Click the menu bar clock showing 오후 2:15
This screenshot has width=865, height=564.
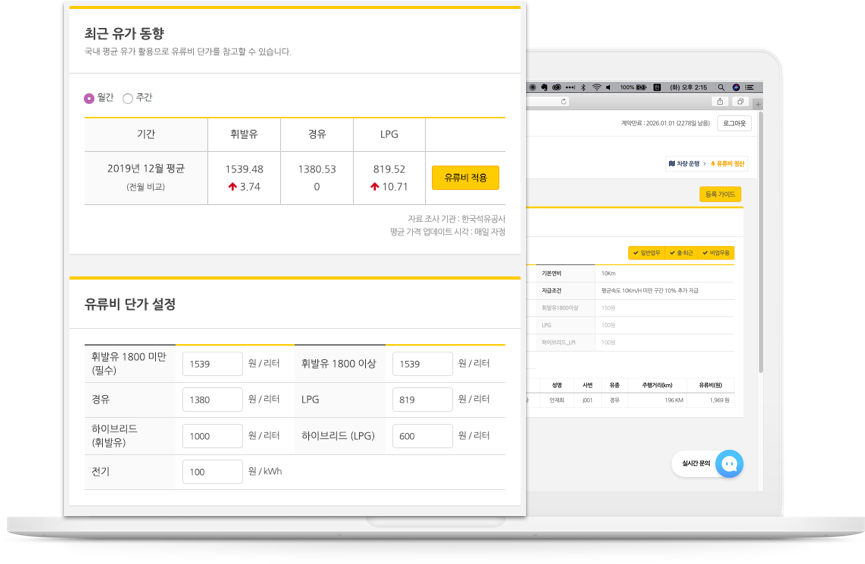pos(688,87)
